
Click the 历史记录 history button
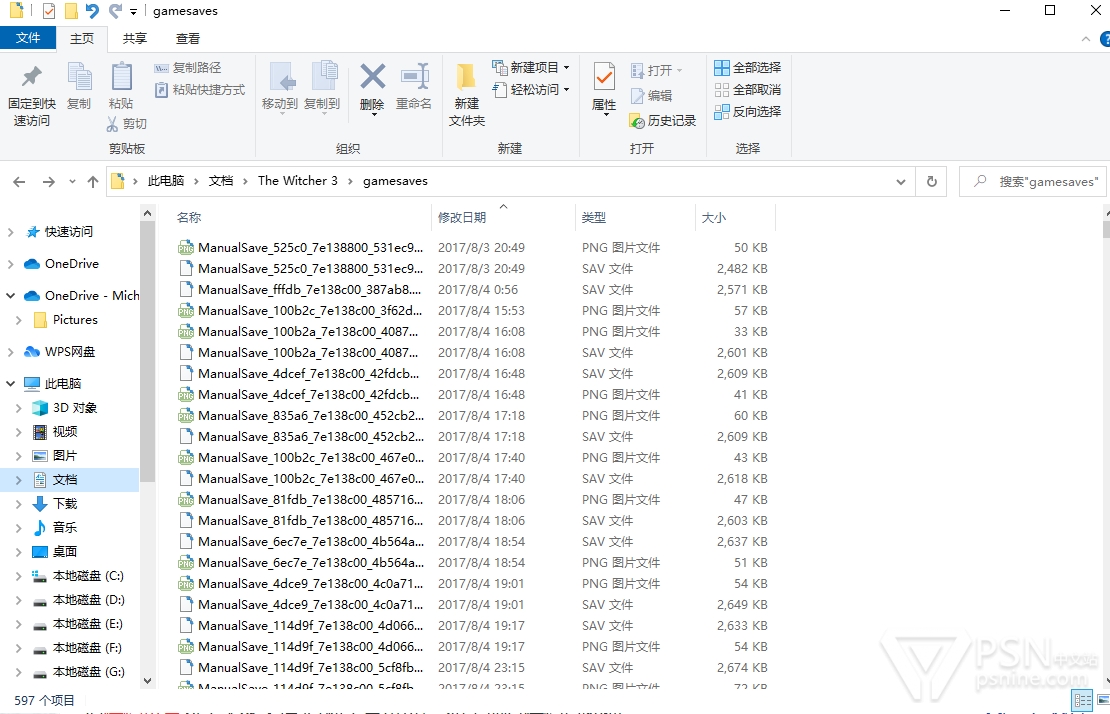tap(663, 121)
